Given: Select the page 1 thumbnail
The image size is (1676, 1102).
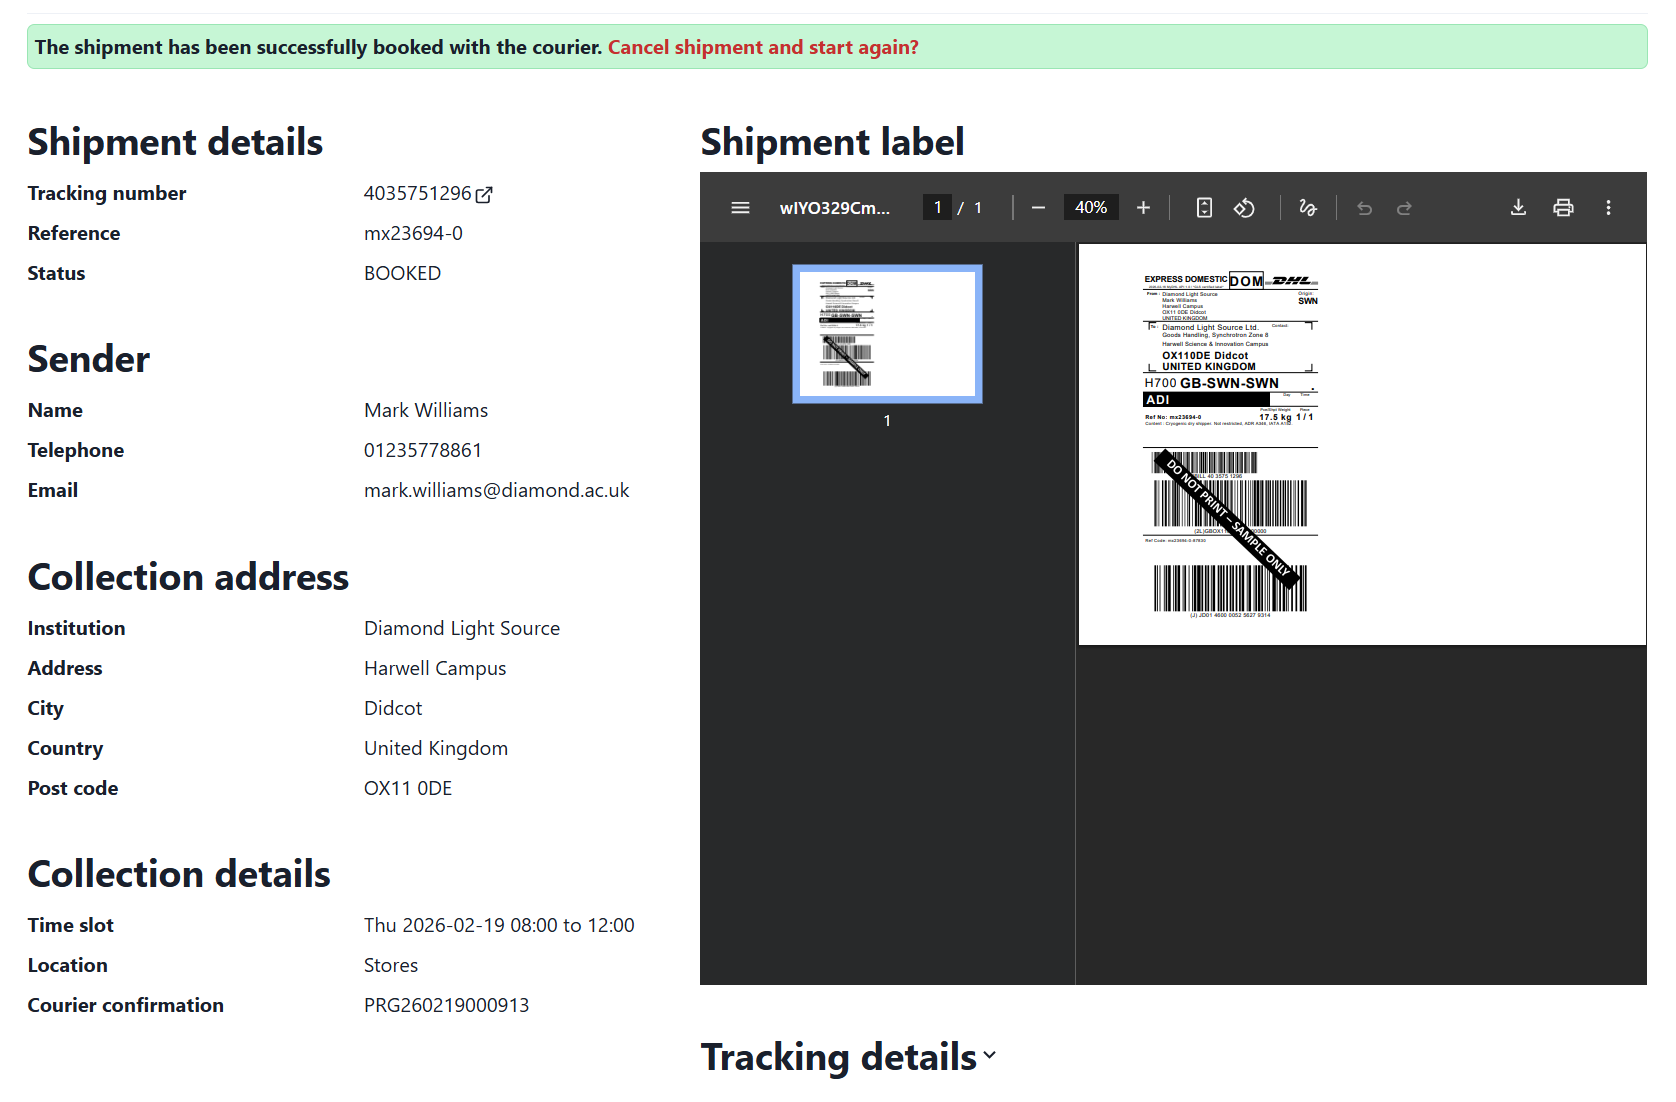Looking at the screenshot, I should pyautogui.click(x=887, y=334).
